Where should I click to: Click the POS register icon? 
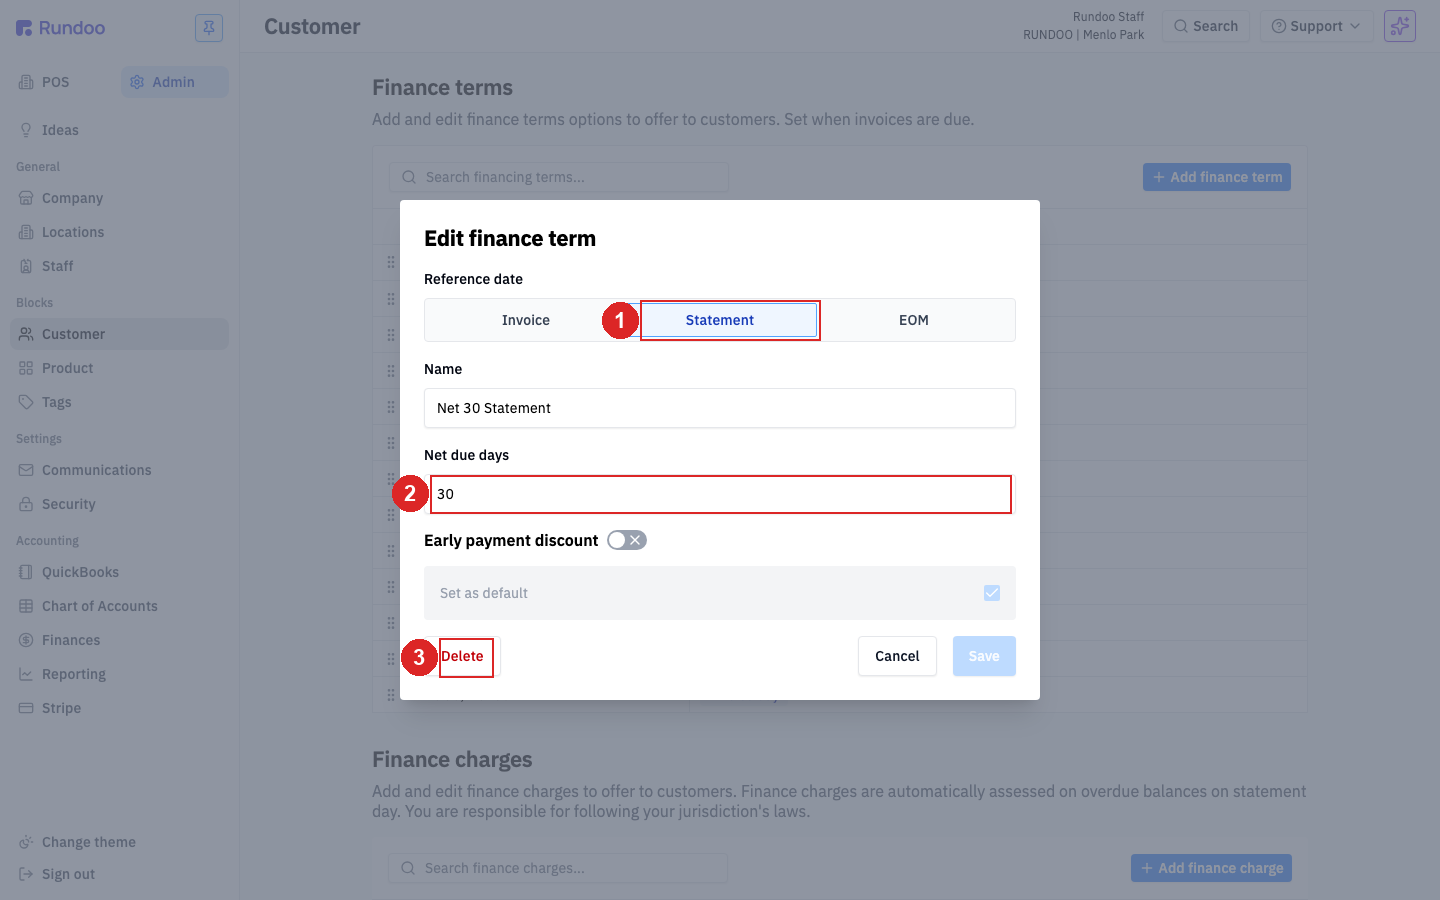(x=26, y=82)
